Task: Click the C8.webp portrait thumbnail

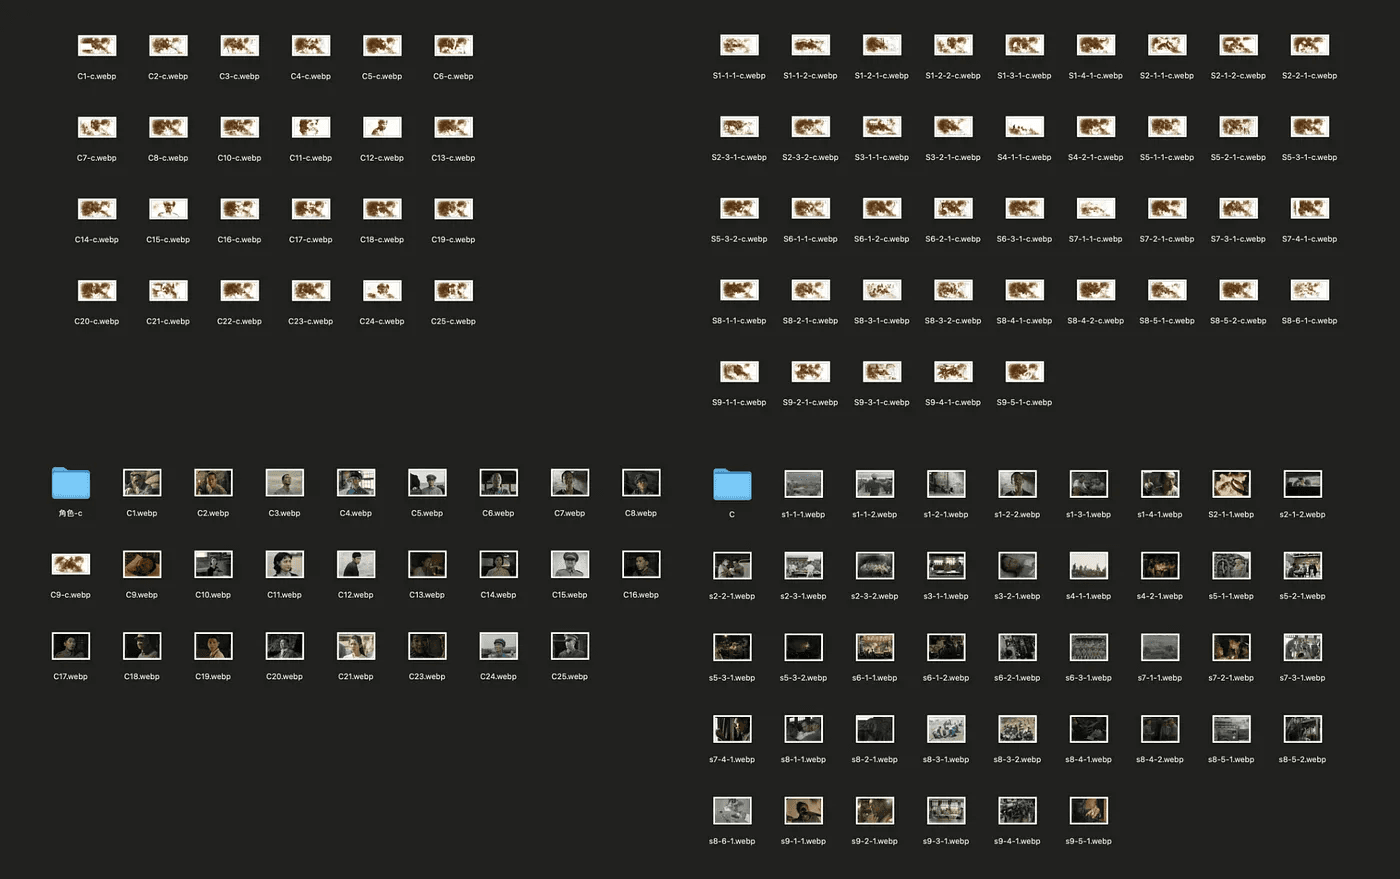Action: coord(641,483)
